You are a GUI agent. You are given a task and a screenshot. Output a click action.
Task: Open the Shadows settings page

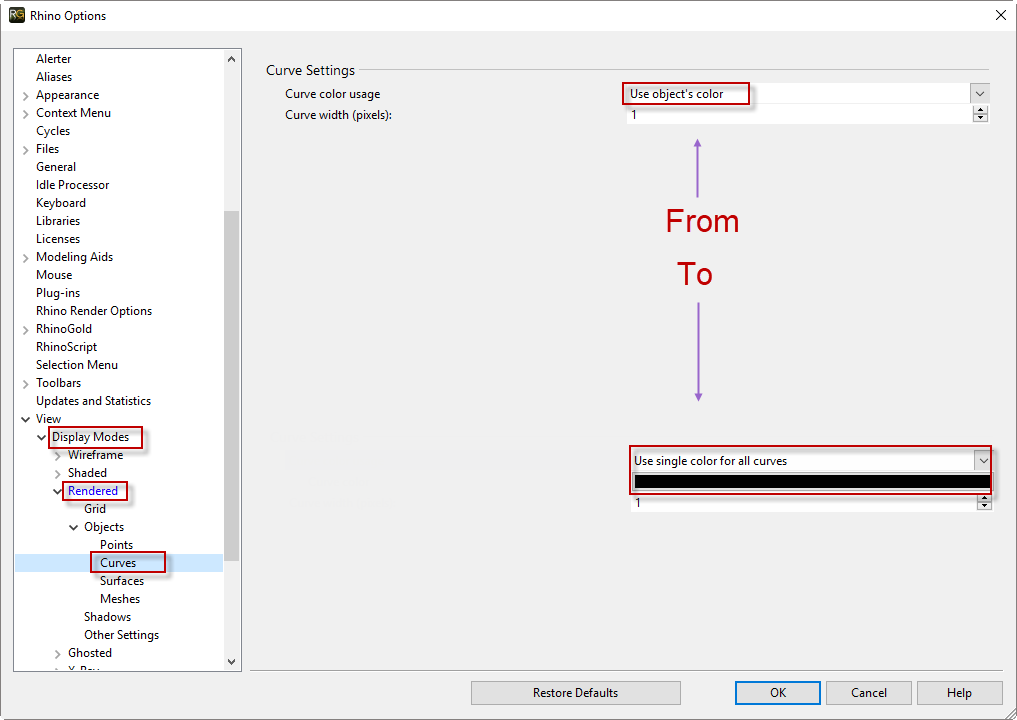[x=107, y=616]
